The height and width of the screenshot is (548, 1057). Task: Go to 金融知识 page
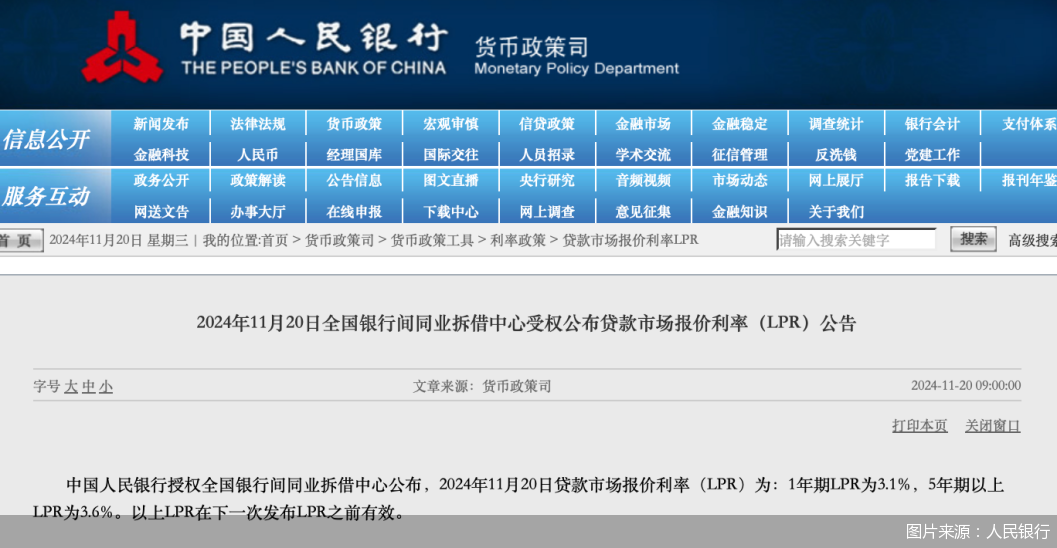click(739, 212)
